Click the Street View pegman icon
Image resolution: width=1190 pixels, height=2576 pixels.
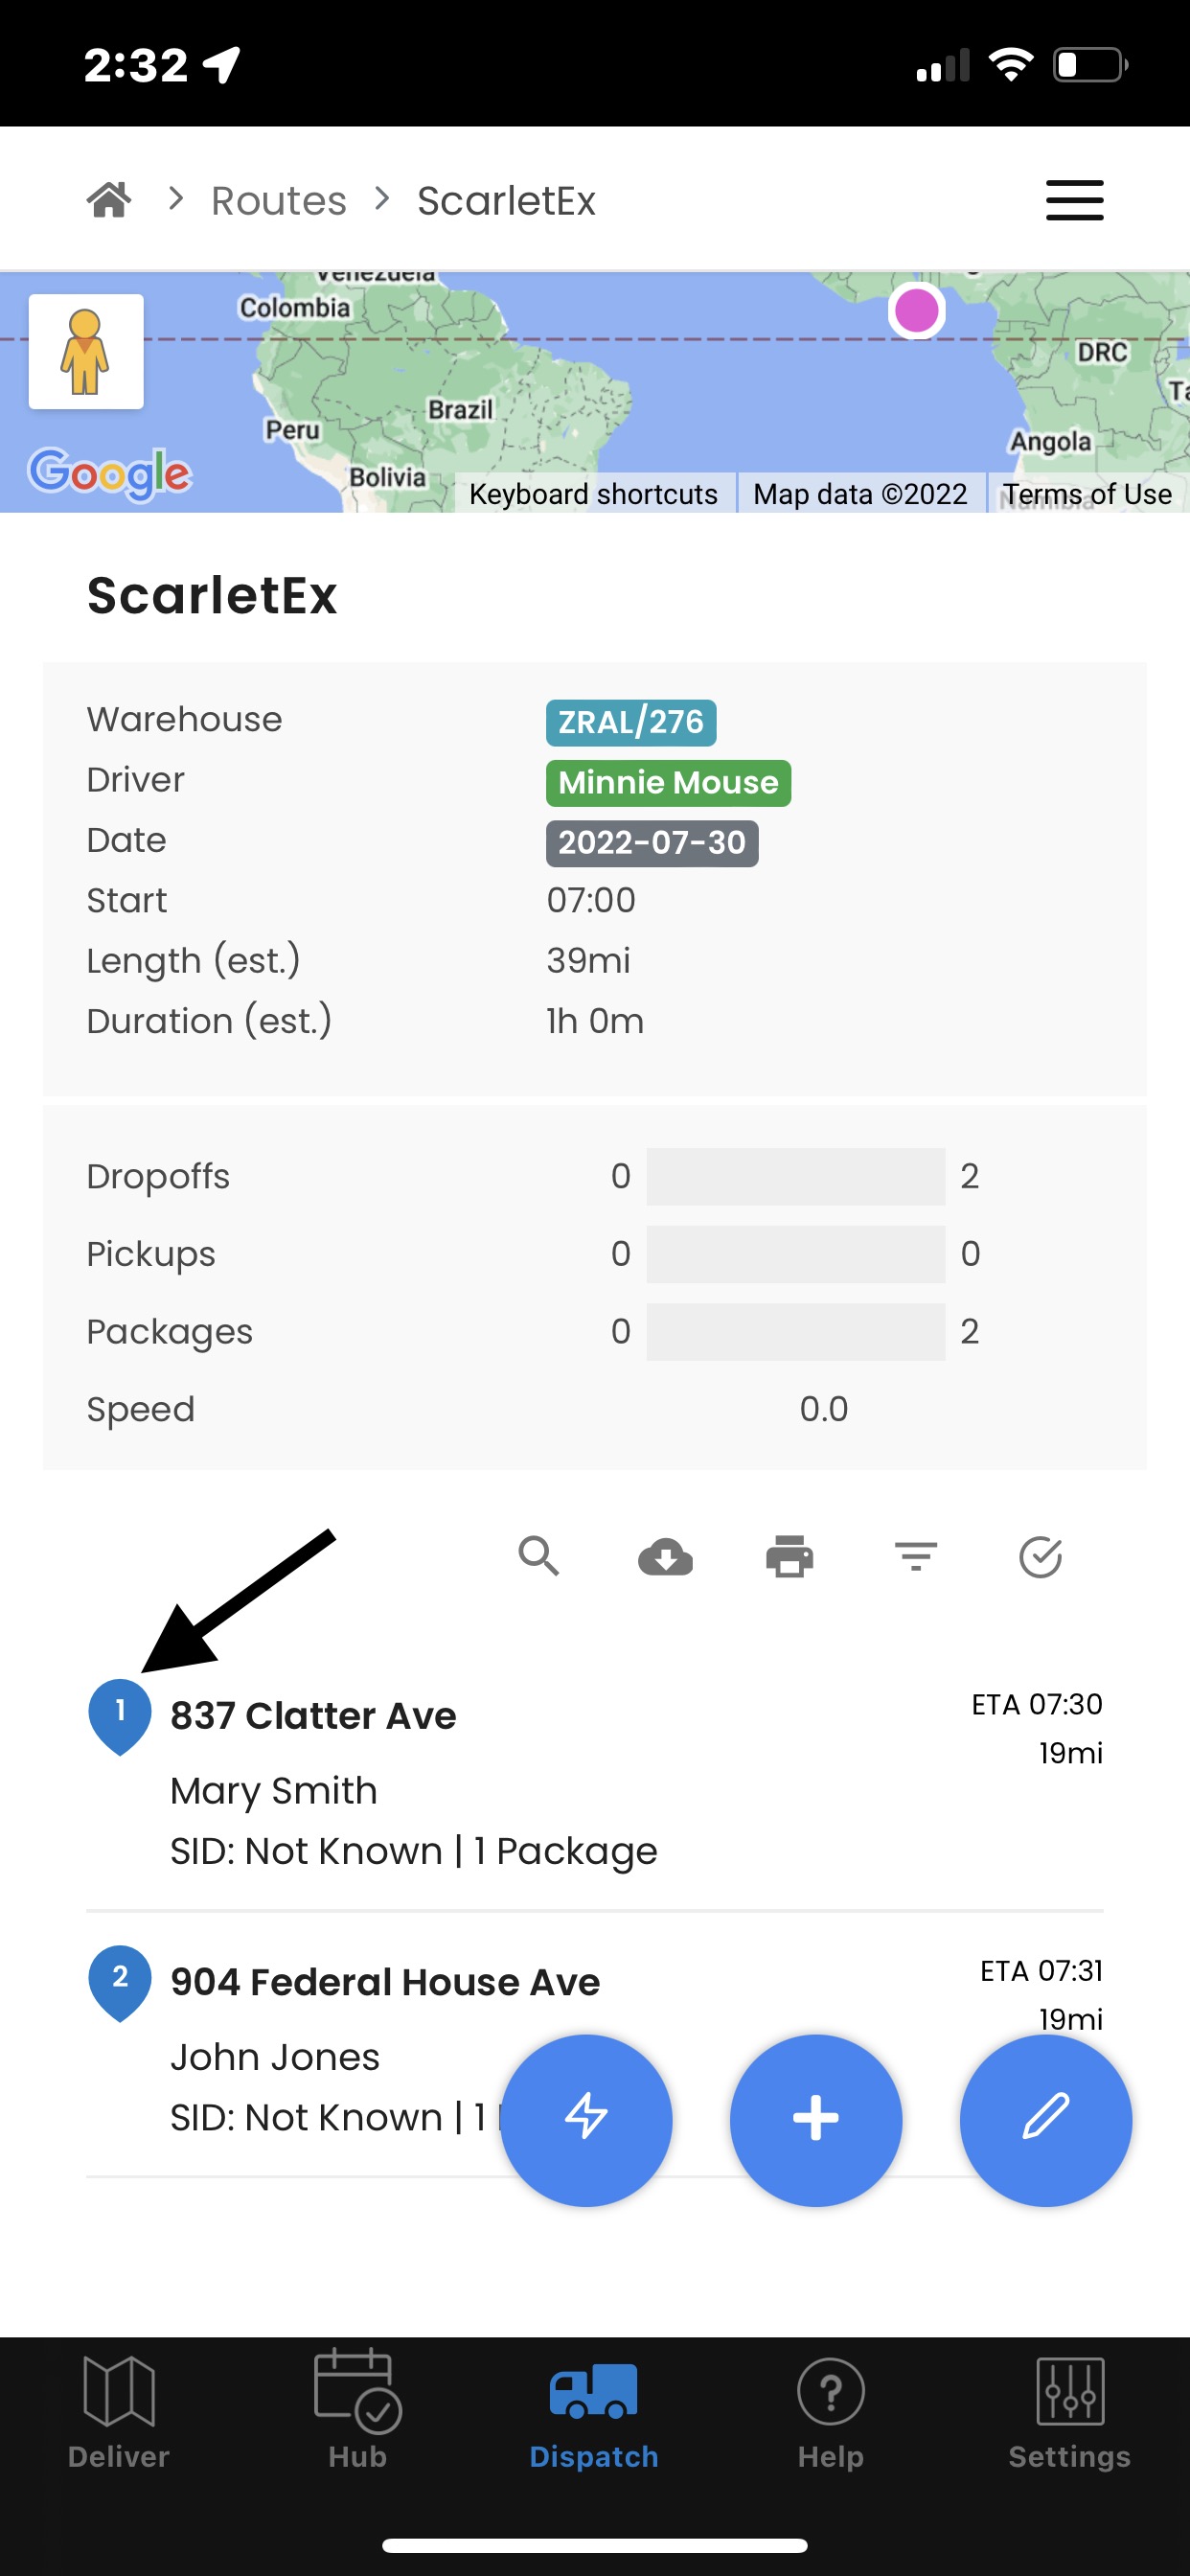tap(86, 352)
